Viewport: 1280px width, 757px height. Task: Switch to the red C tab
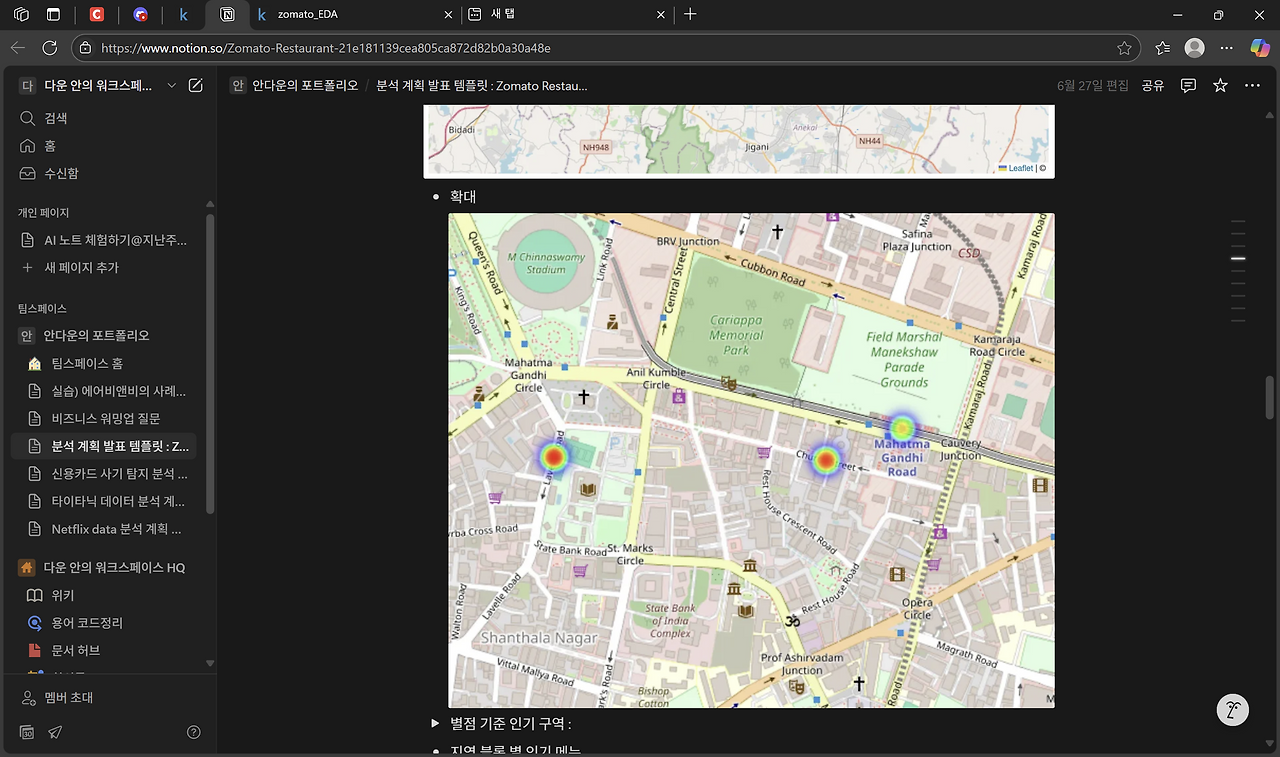(97, 15)
